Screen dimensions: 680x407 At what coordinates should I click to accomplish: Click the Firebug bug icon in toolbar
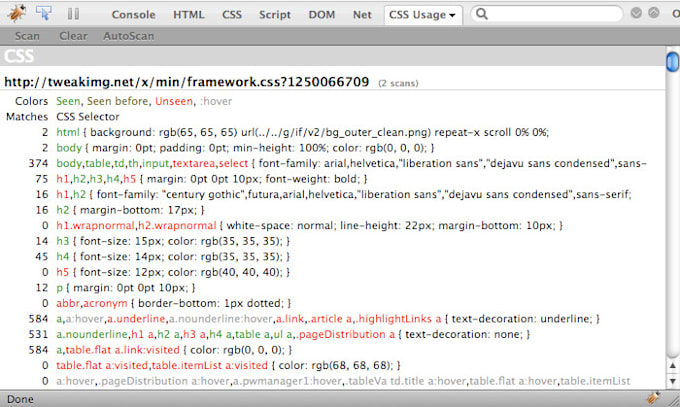pos(15,14)
